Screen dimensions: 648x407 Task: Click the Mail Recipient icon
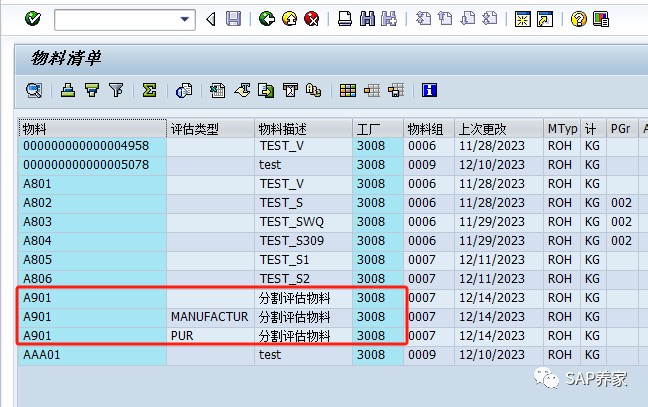[x=290, y=90]
